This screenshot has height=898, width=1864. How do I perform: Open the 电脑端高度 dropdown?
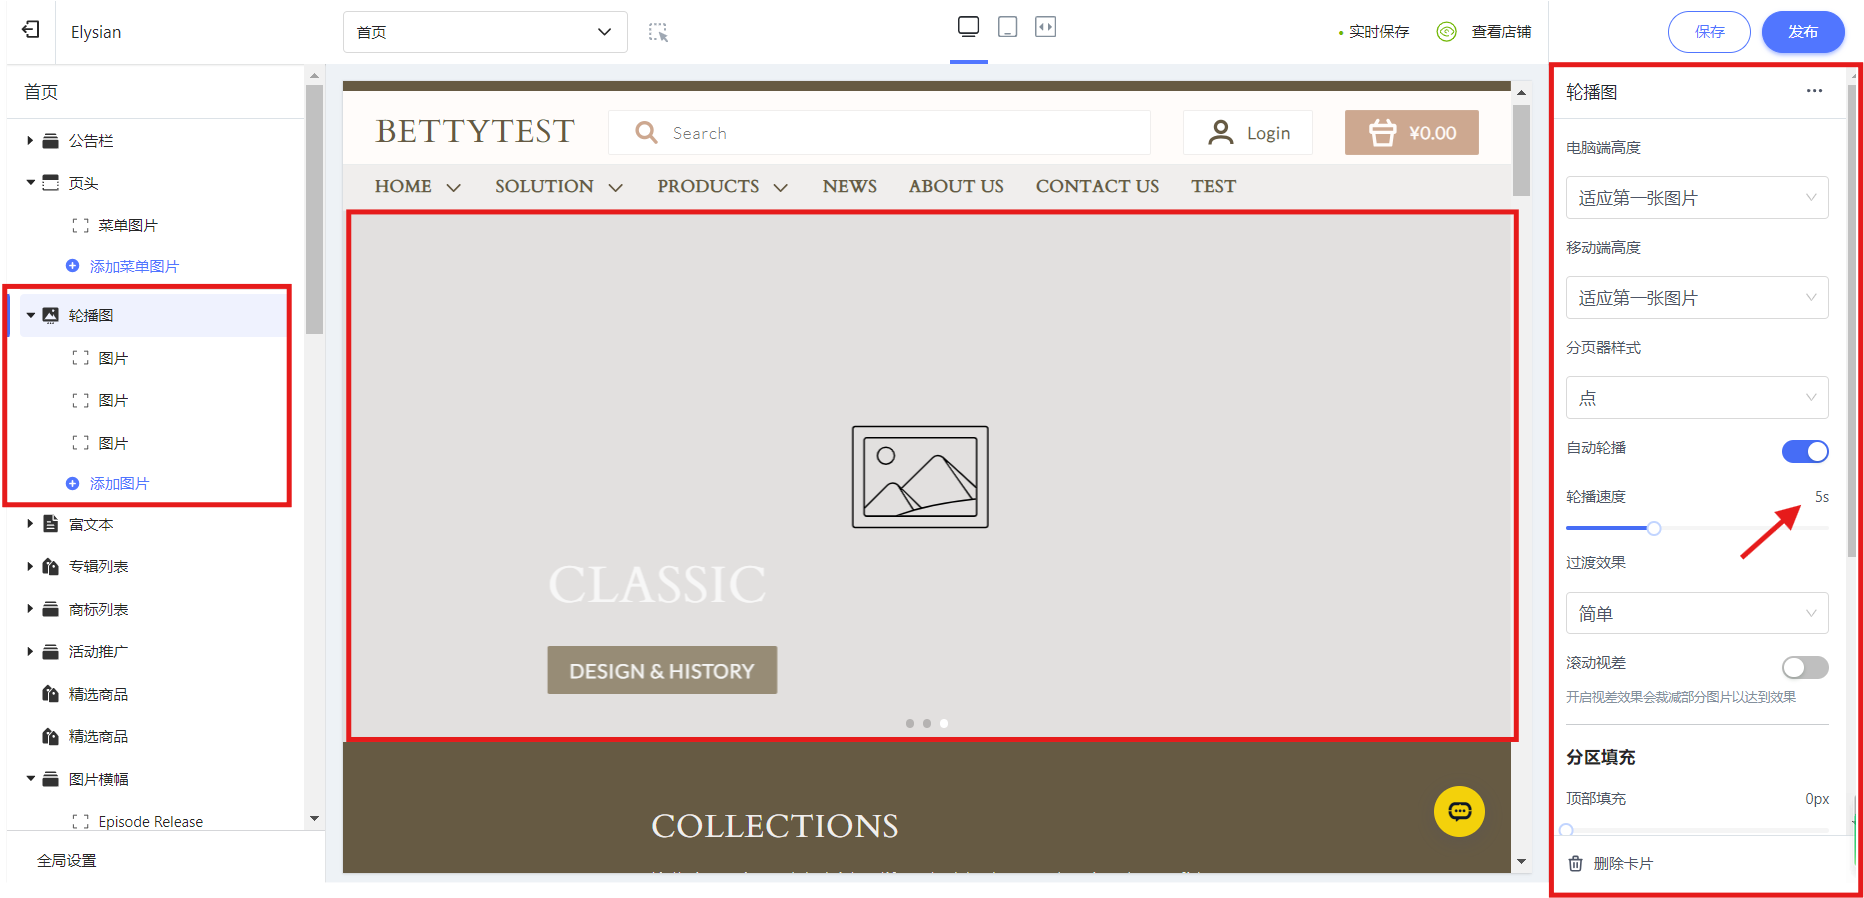pyautogui.click(x=1697, y=198)
